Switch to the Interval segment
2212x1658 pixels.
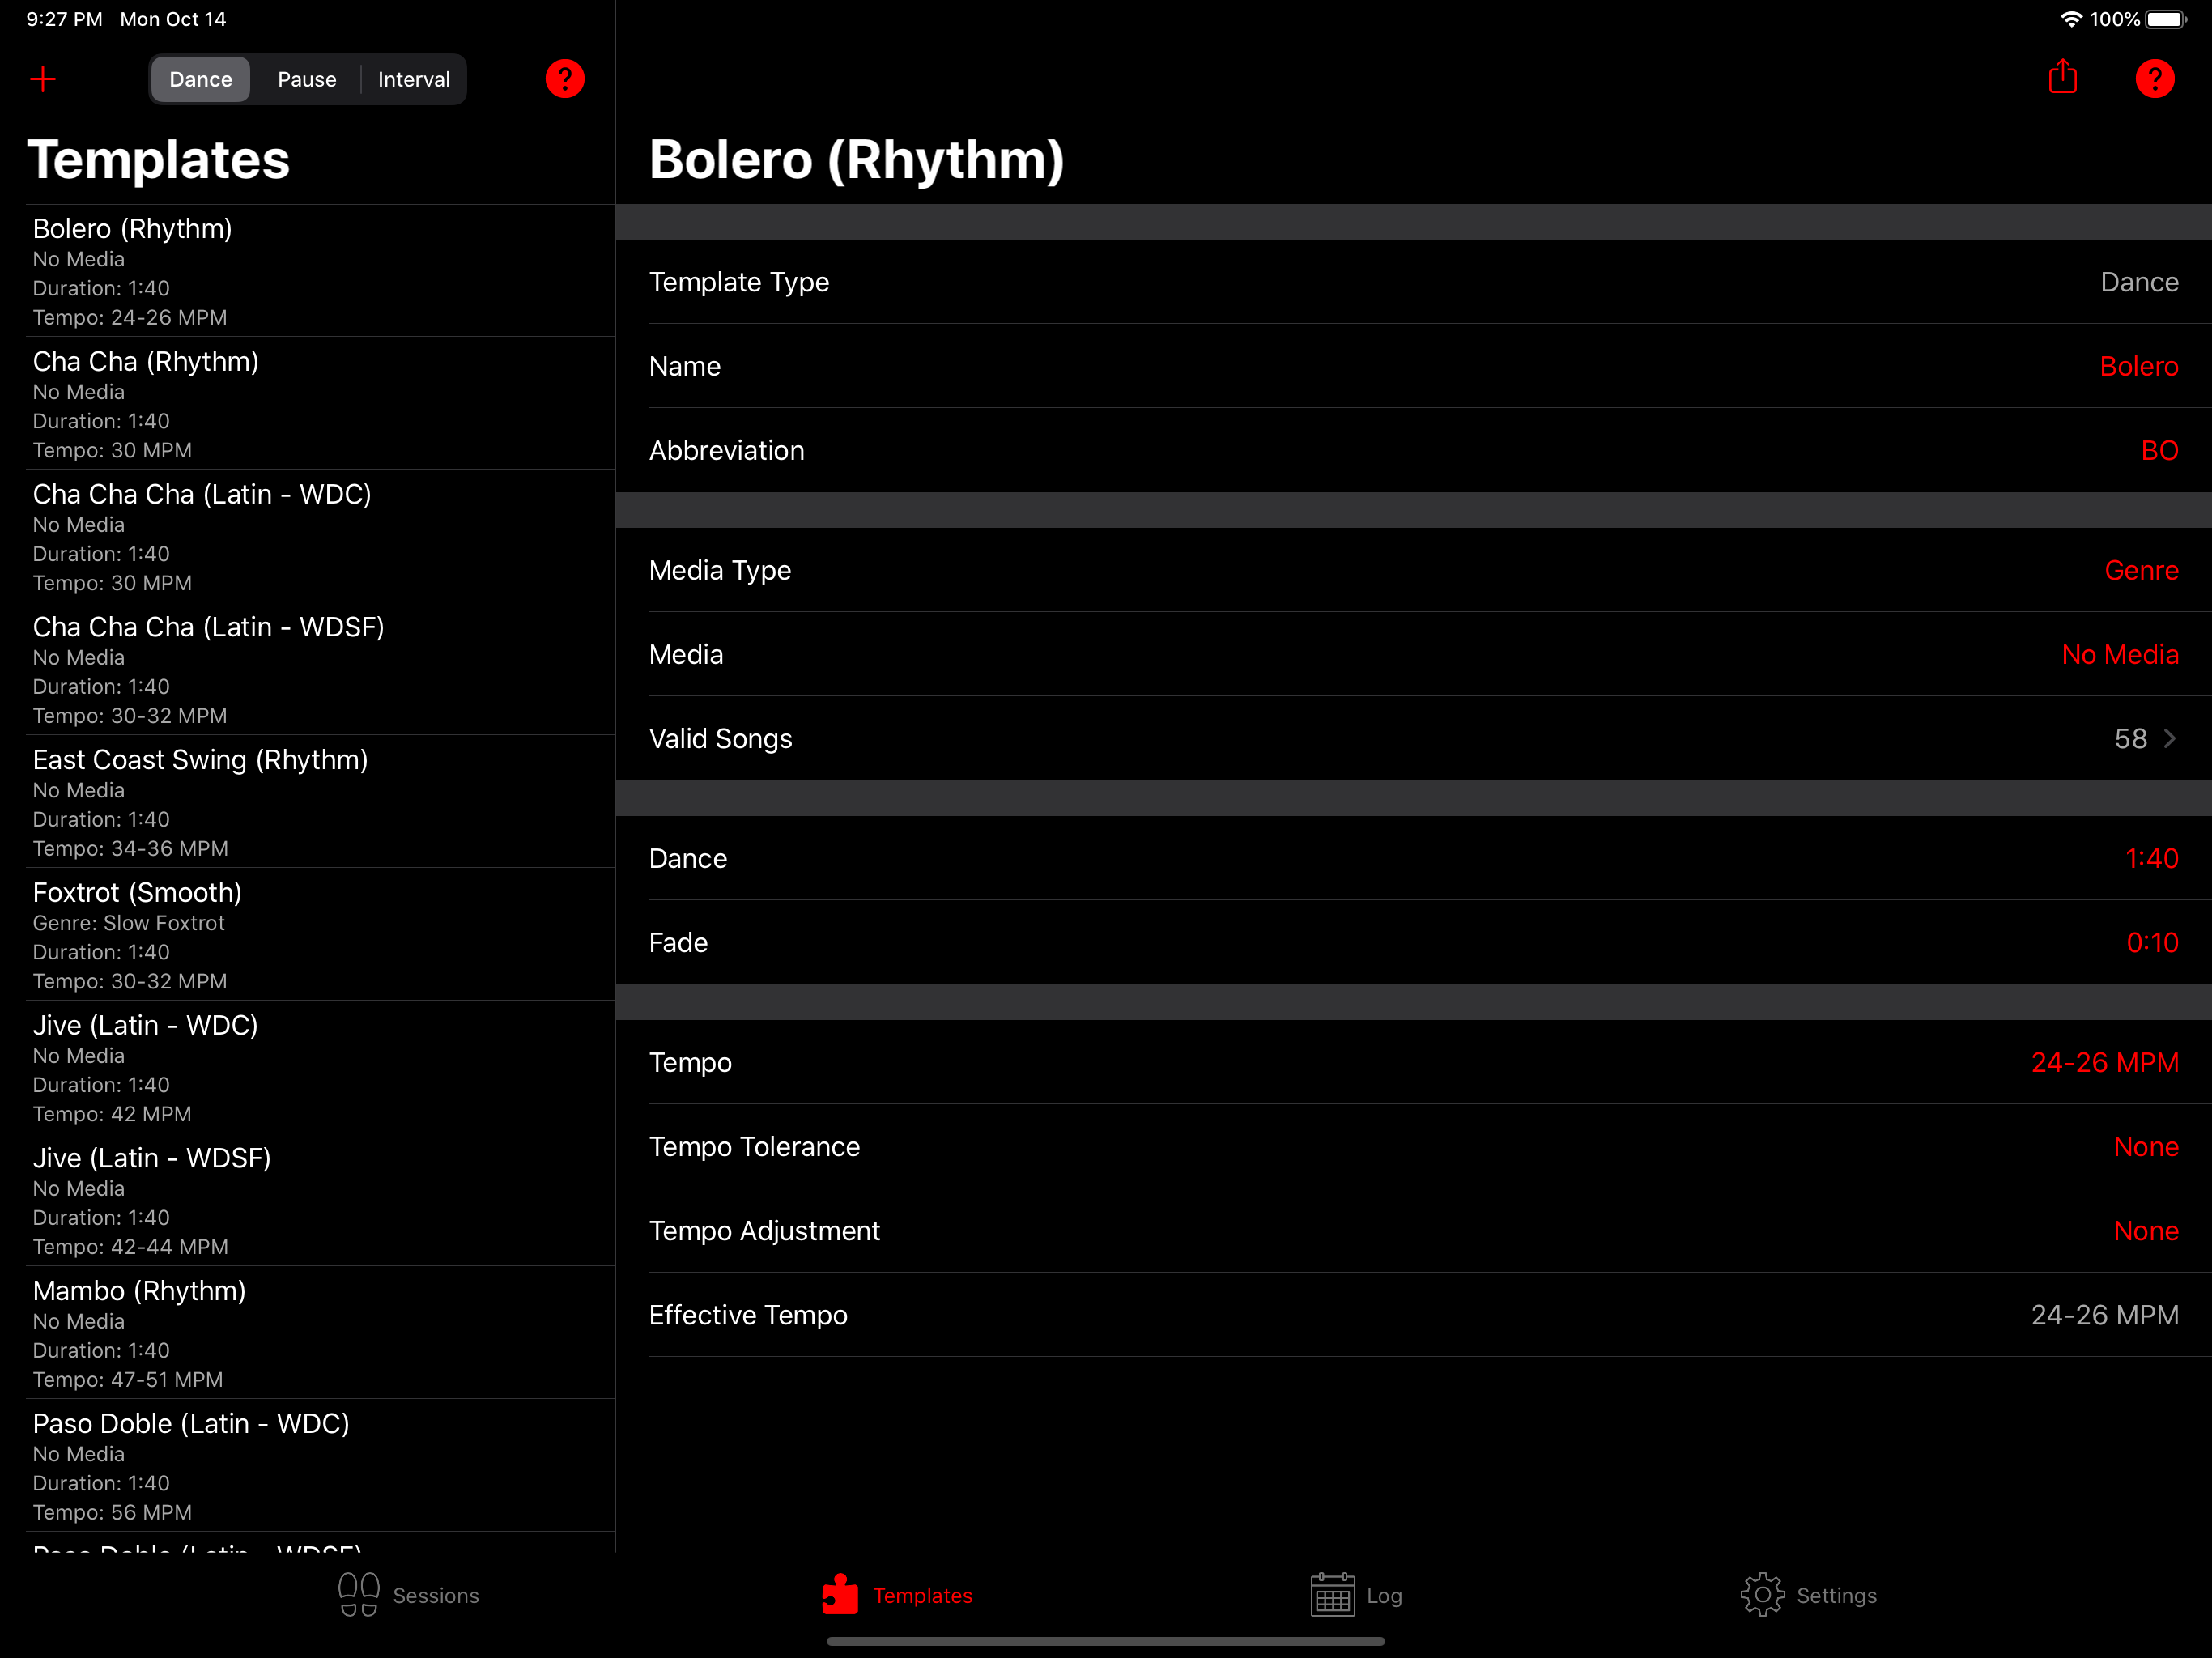(x=414, y=79)
